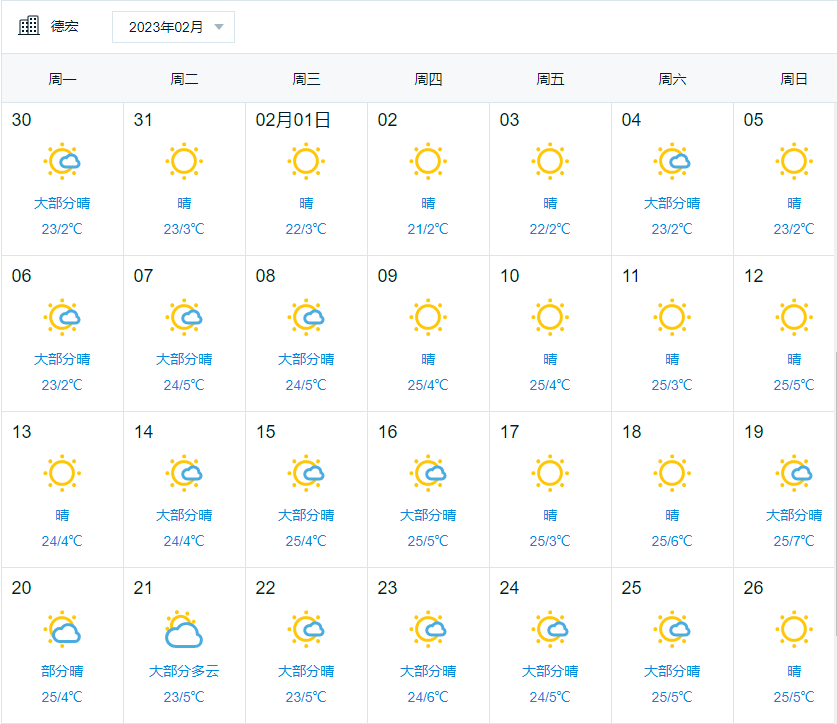The height and width of the screenshot is (724, 837).
Task: Click the mostly sunny icon on day 04
Action: pyautogui.click(x=672, y=161)
